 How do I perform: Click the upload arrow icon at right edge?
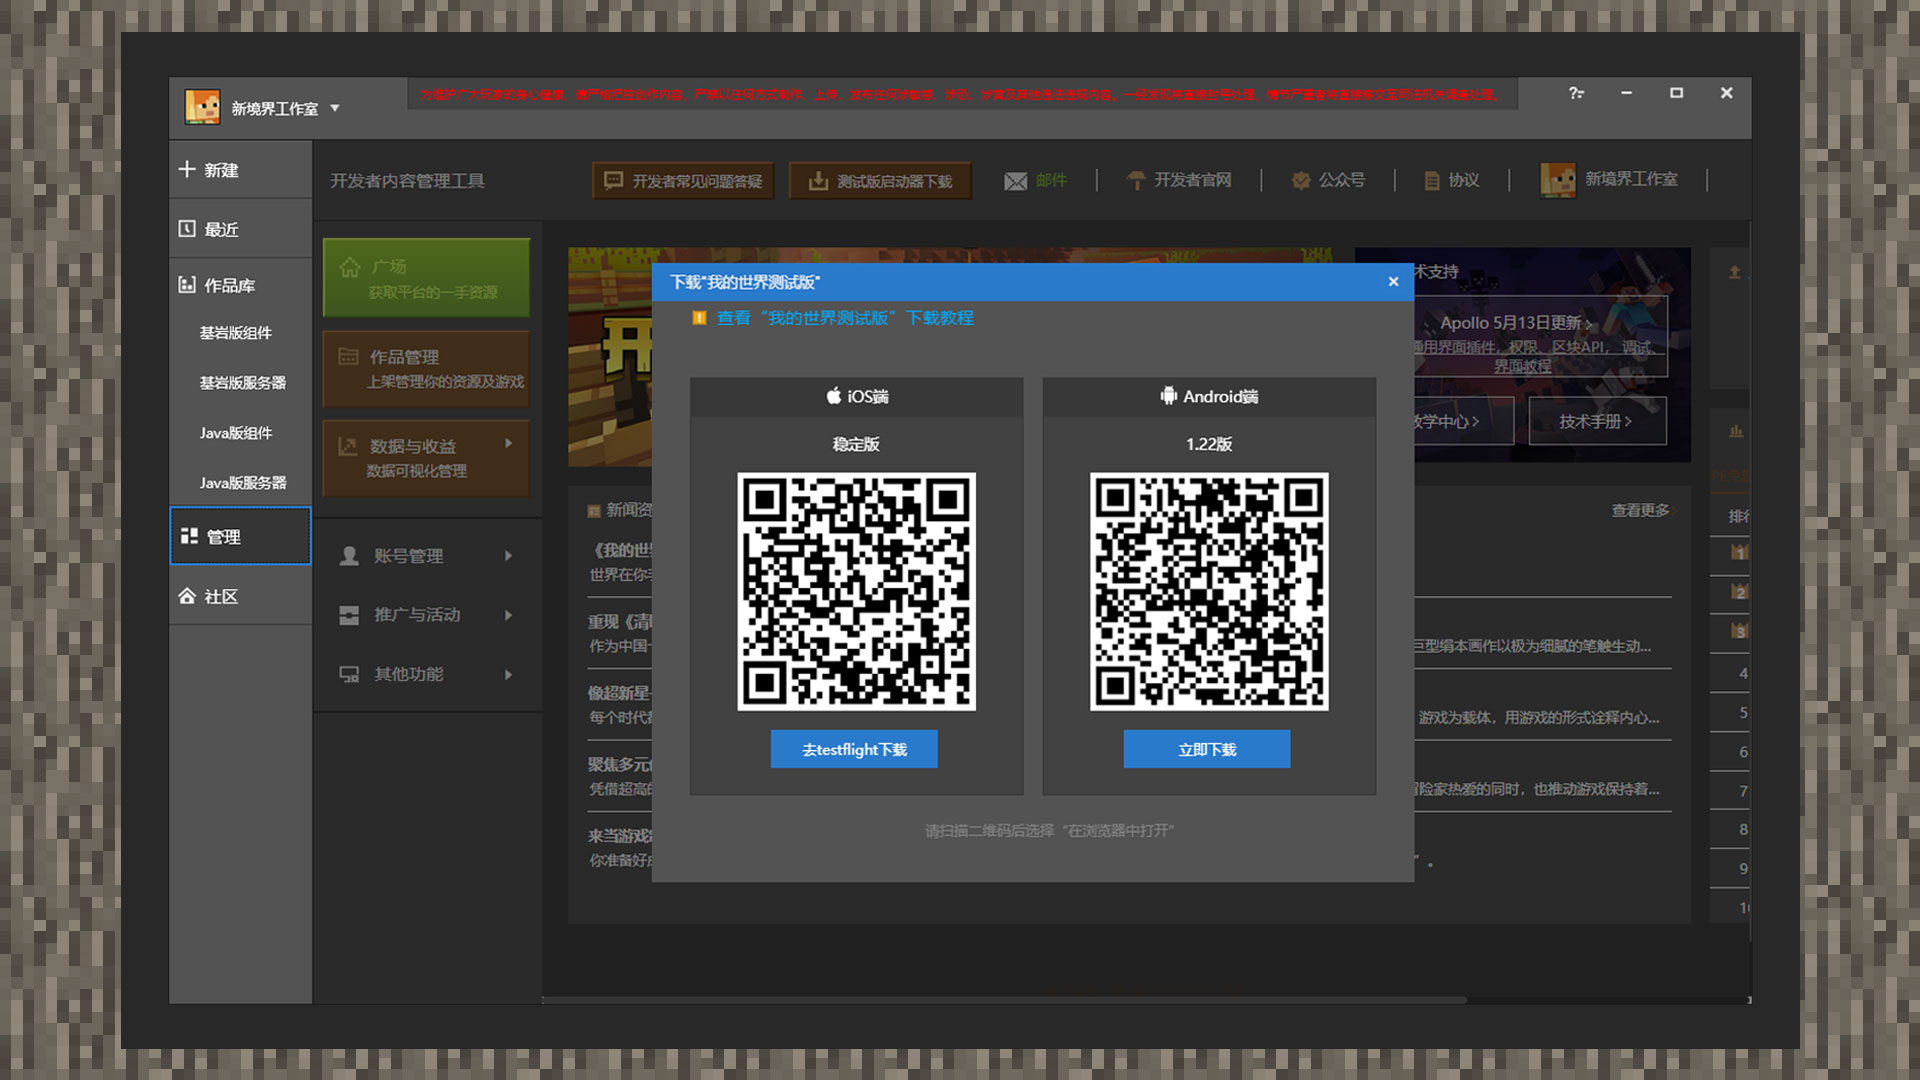[x=1735, y=272]
